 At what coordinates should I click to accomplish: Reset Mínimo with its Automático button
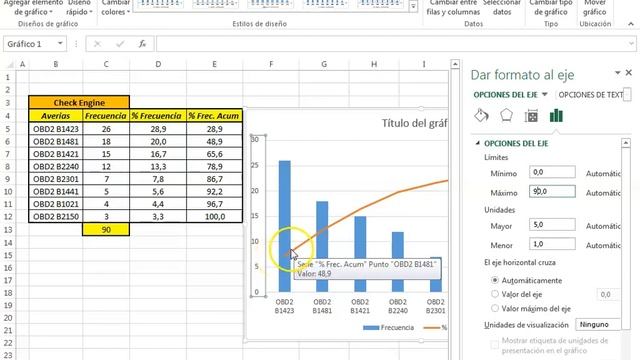pyautogui.click(x=603, y=173)
